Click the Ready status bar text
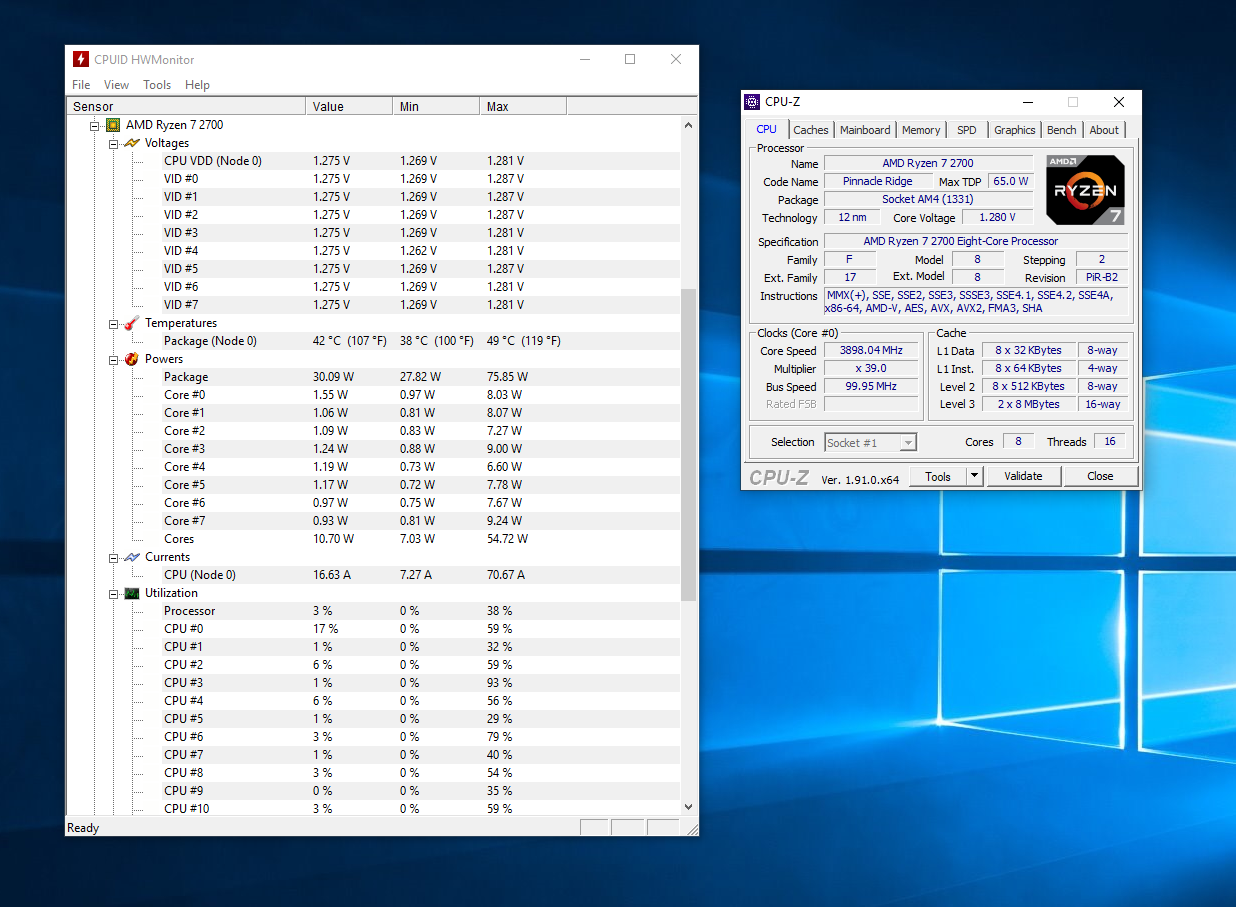1236x907 pixels. [83, 828]
